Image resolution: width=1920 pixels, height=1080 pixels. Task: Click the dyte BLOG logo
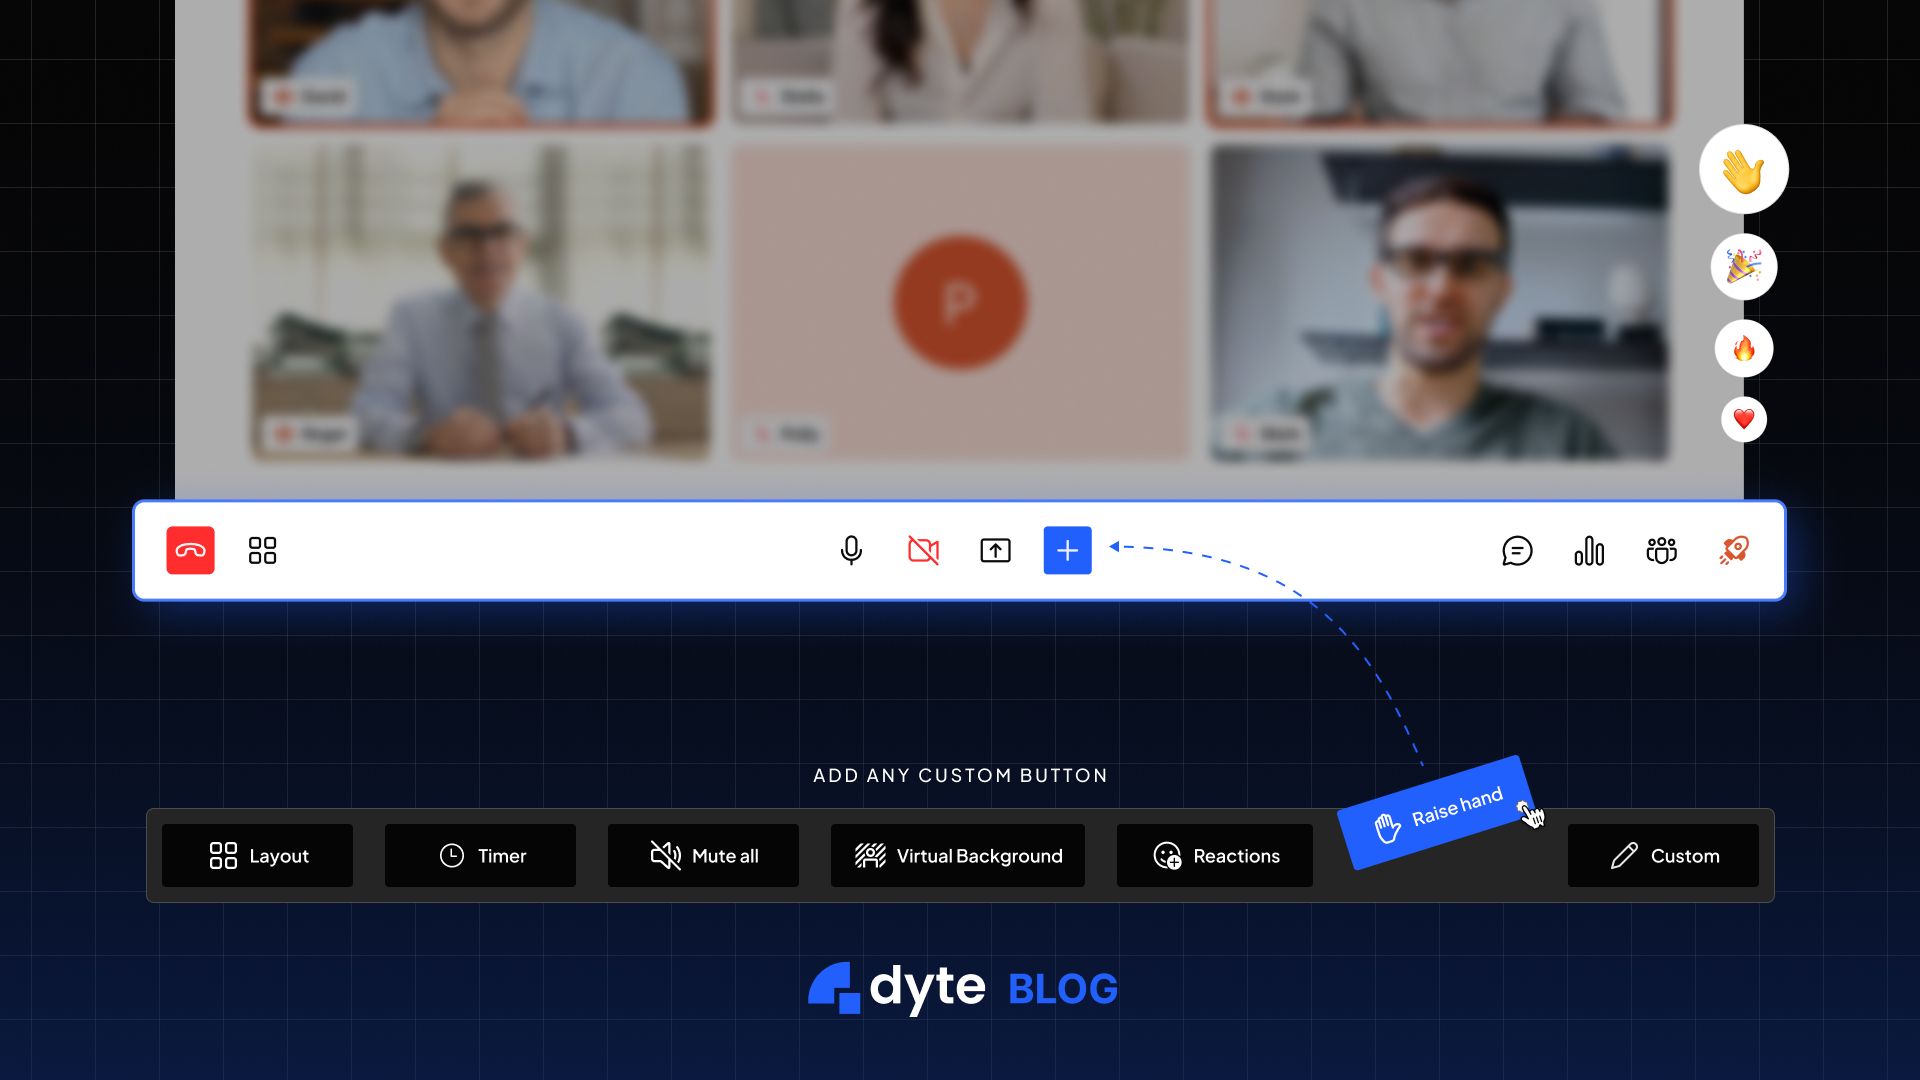click(960, 988)
